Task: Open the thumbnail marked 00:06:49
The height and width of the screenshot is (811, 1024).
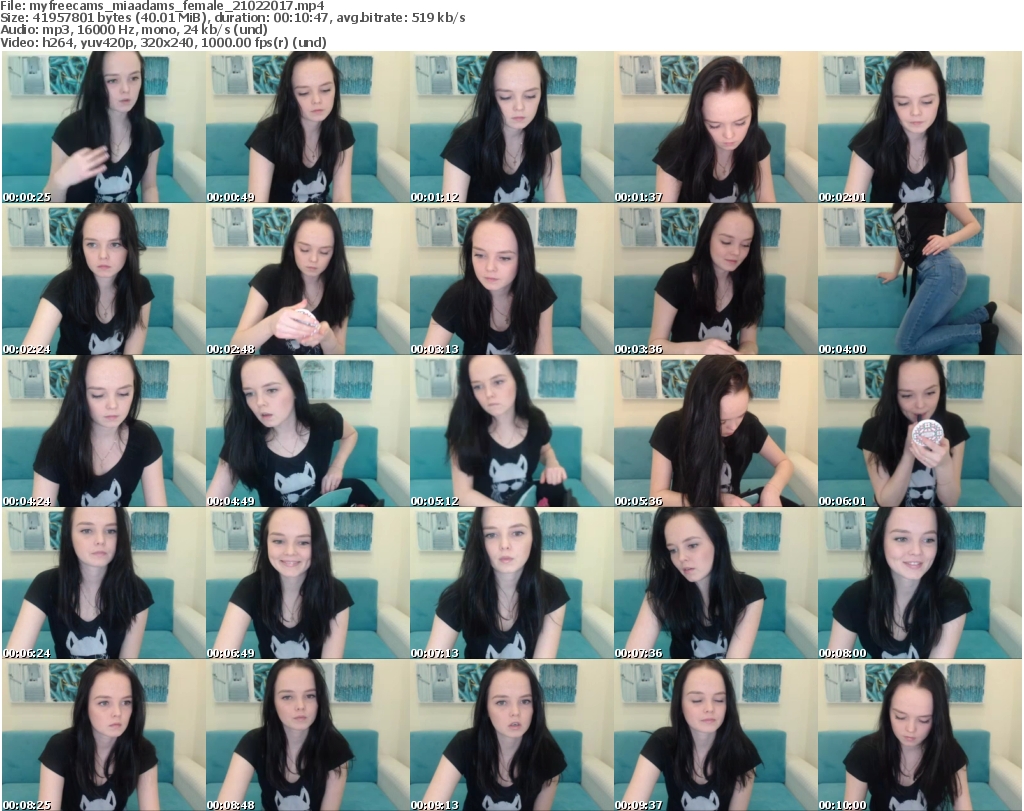Action: tap(308, 583)
